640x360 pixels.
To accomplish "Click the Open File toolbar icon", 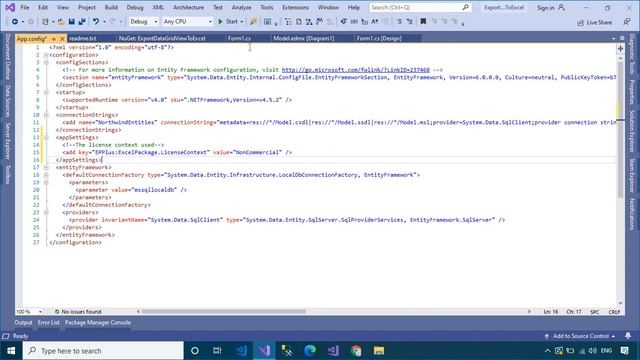I will (61, 22).
